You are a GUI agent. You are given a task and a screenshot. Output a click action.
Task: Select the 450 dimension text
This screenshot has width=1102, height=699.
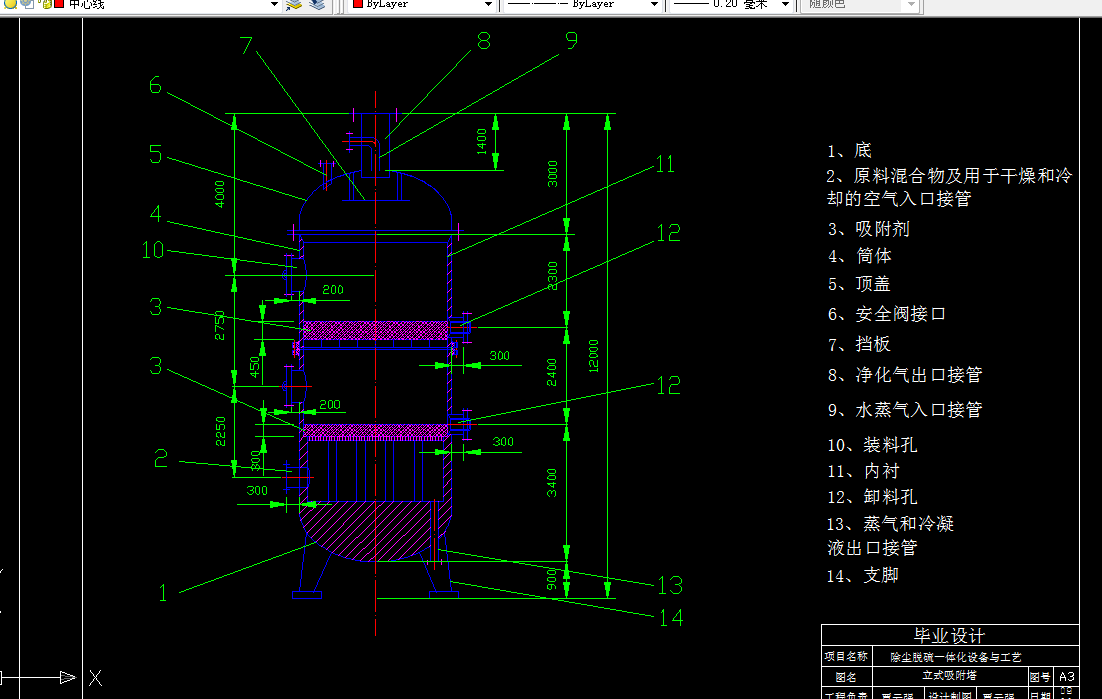coord(254,367)
